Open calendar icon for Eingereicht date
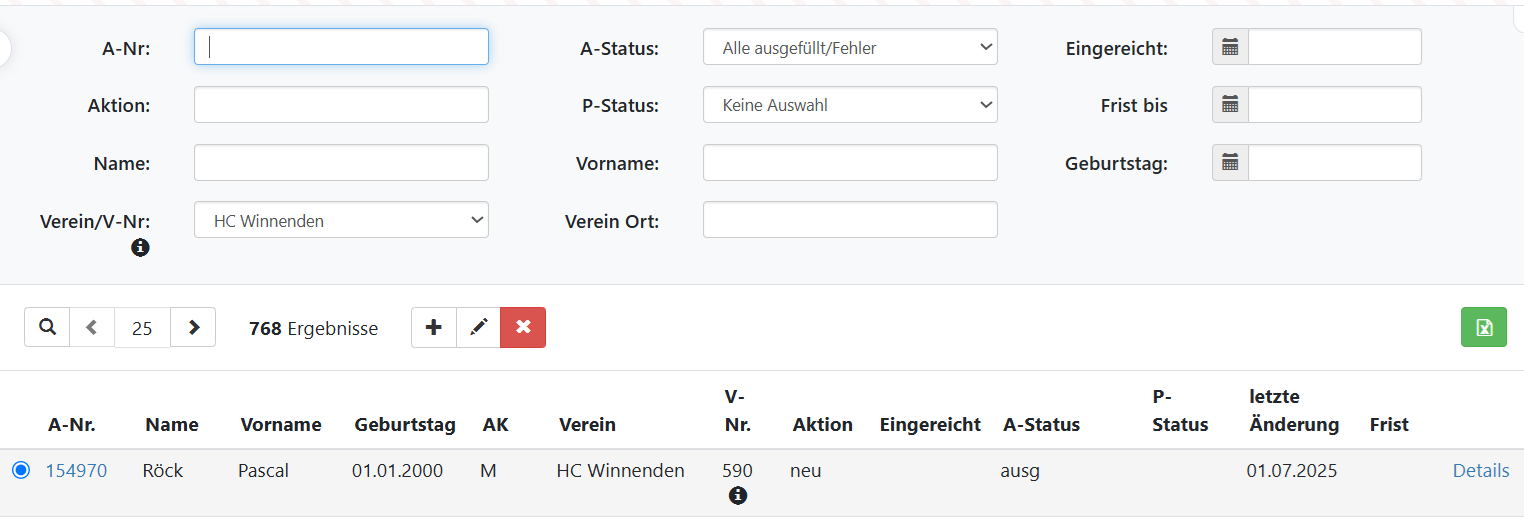 point(1230,47)
